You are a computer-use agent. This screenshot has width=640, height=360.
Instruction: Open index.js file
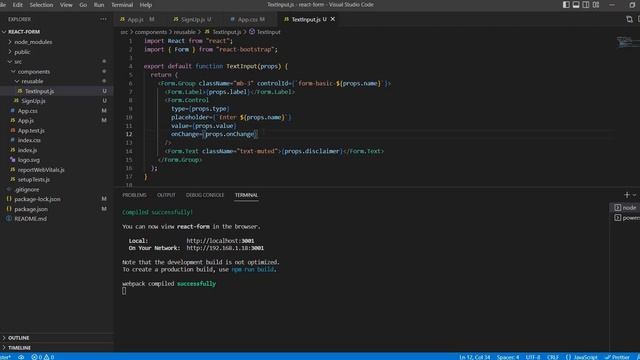(x=57, y=150)
